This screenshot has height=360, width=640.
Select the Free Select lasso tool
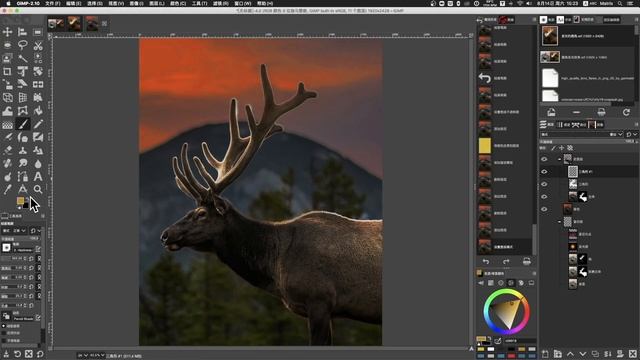22,45
